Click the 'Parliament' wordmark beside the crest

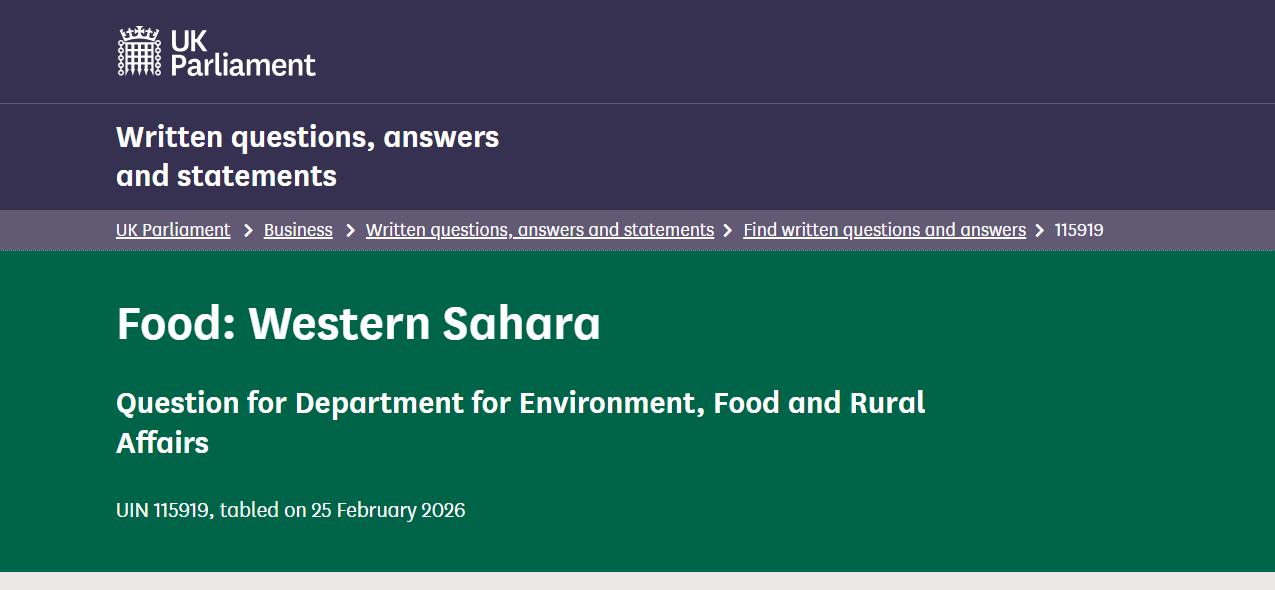click(x=244, y=66)
